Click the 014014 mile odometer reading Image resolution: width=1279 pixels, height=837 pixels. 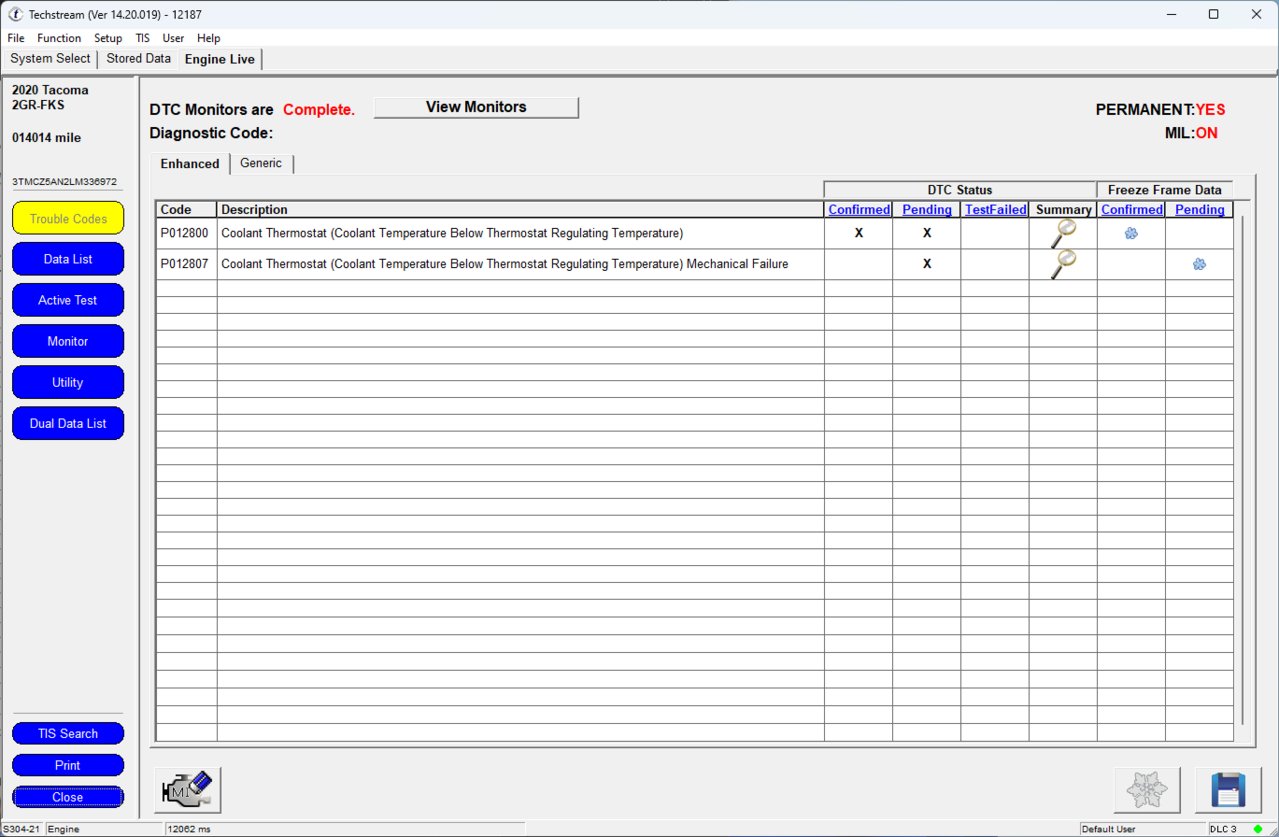pyautogui.click(x=47, y=137)
